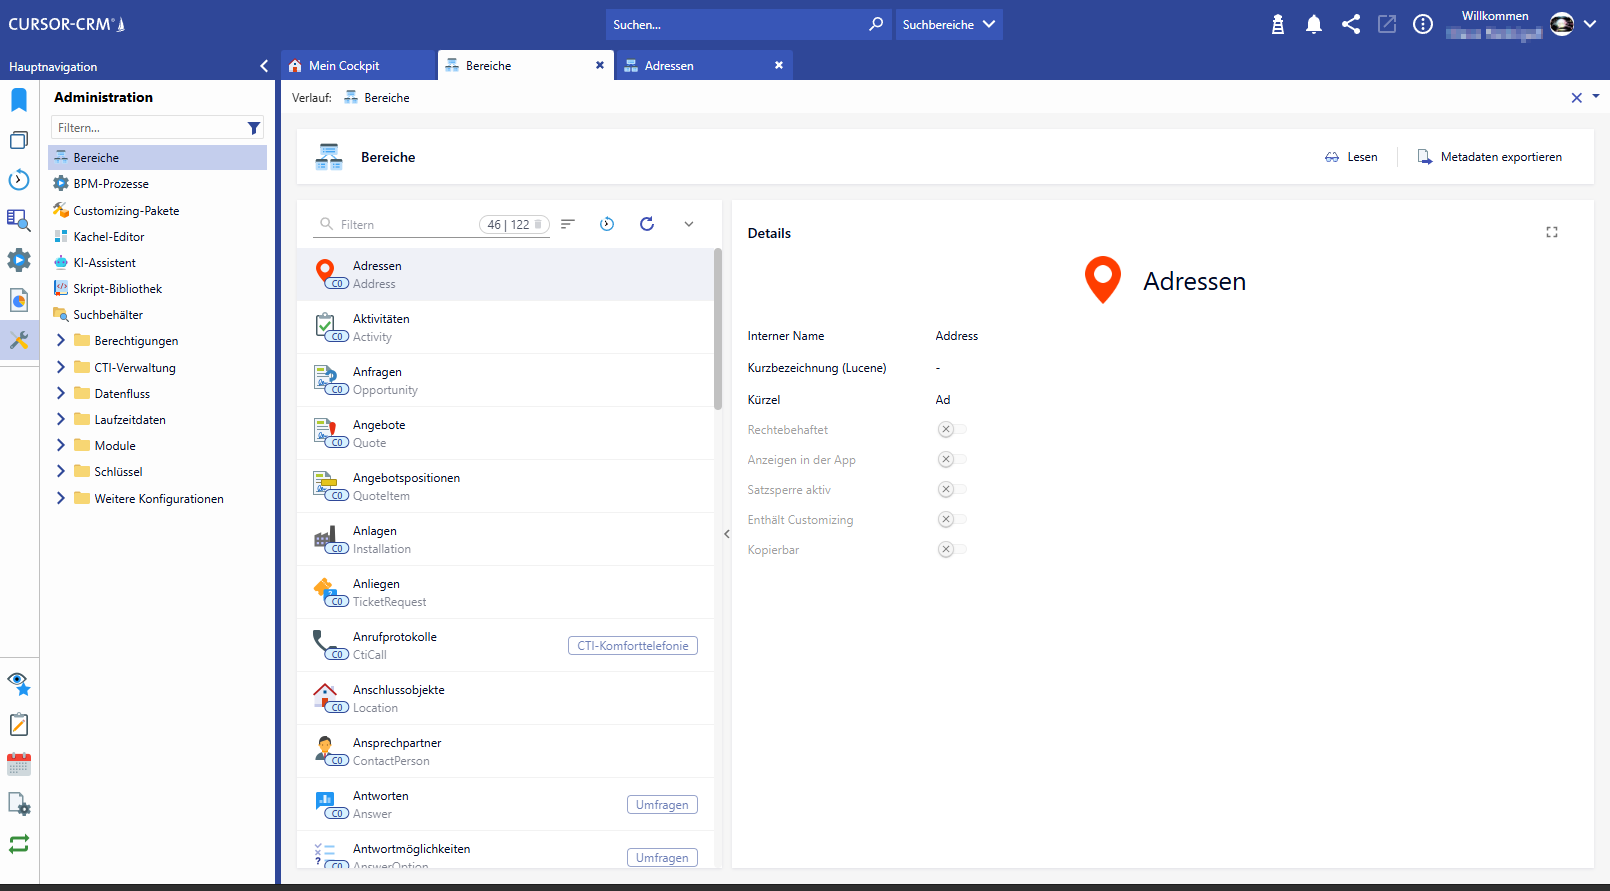
Task: Expand the Weitere Konfigurationen folder
Action: click(x=61, y=499)
